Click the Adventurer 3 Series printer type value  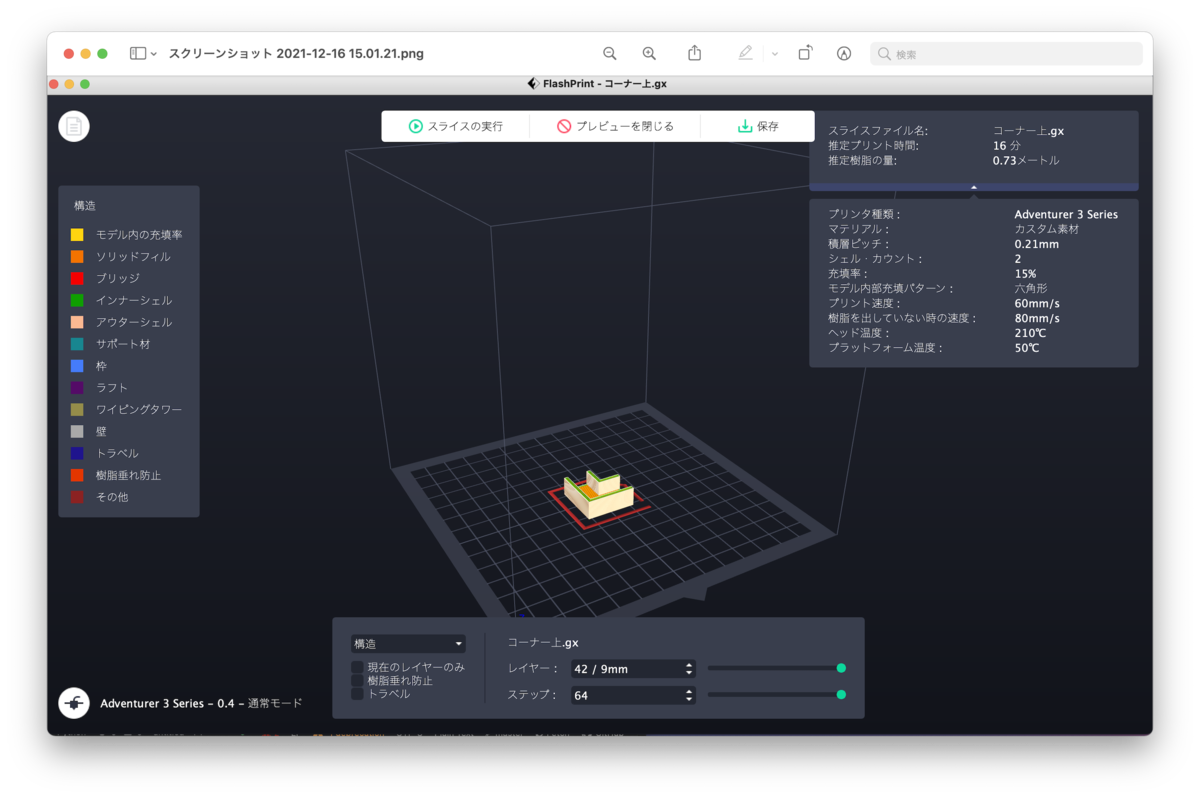pos(1066,214)
